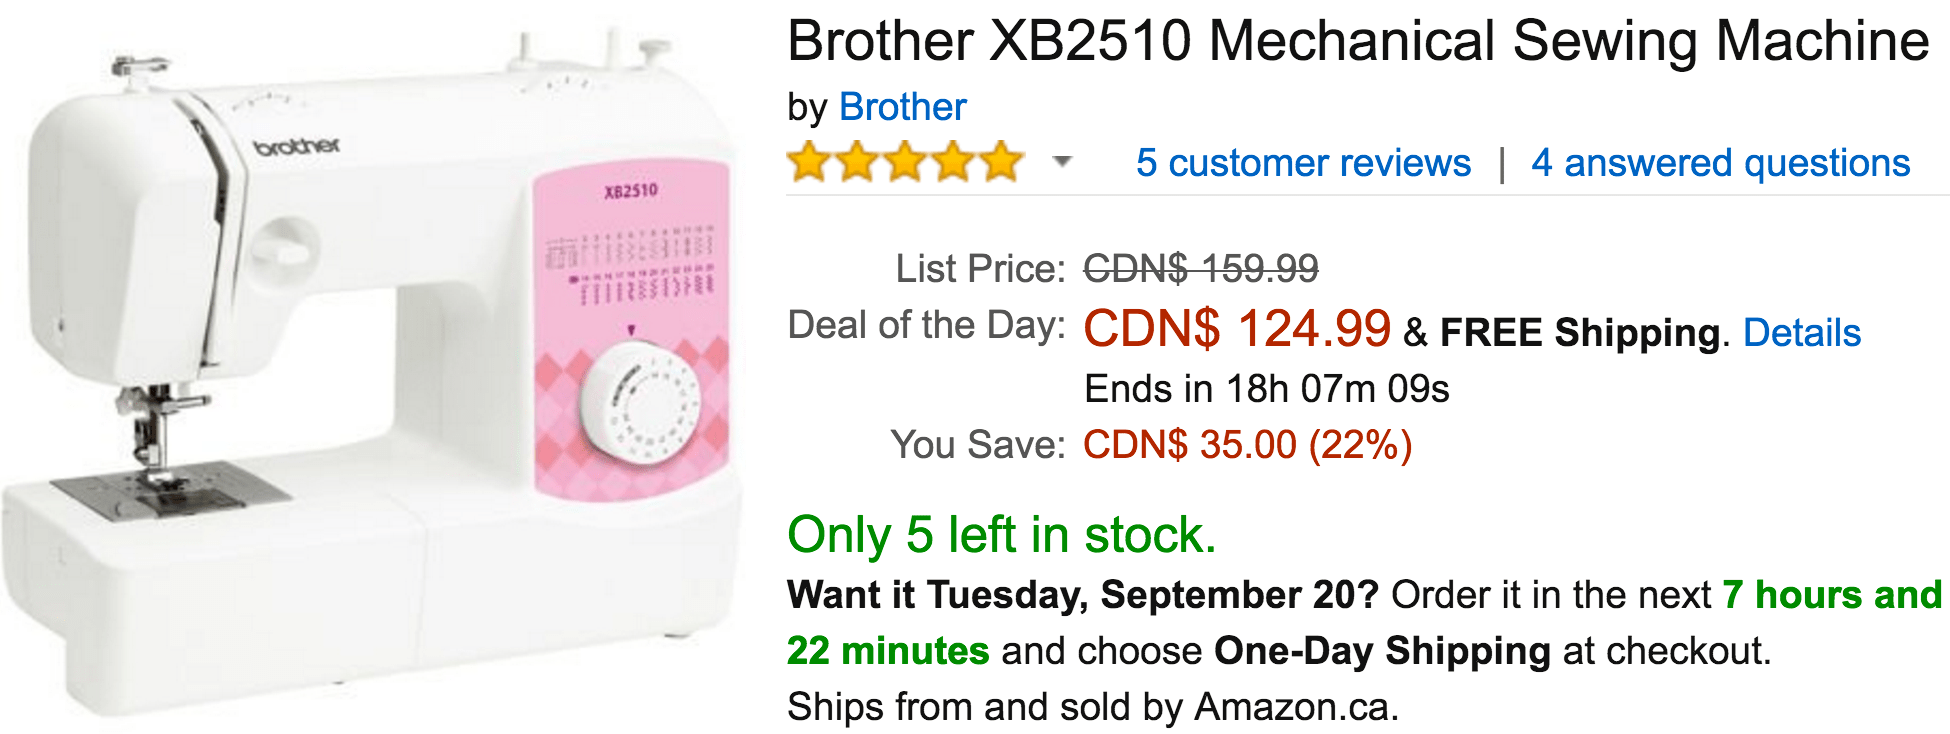Image resolution: width=1950 pixels, height=734 pixels.
Task: Click the deal countdown timer text
Action: 1266,389
